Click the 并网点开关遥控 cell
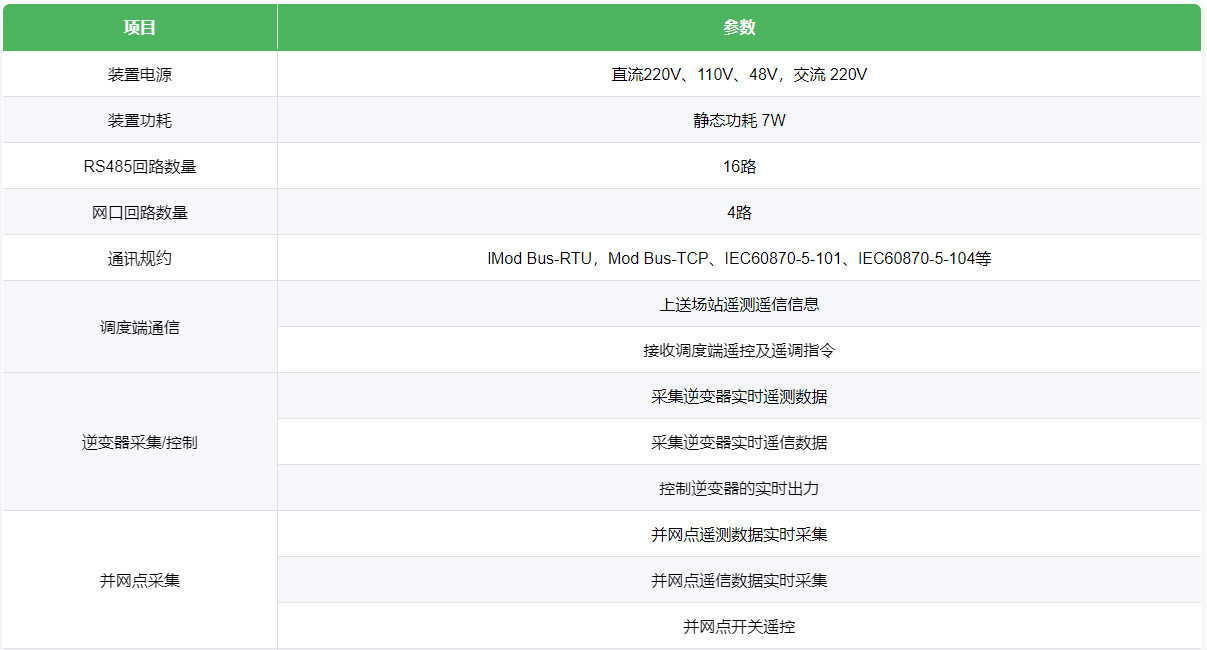Viewport: 1207px width, 650px height. tap(739, 626)
